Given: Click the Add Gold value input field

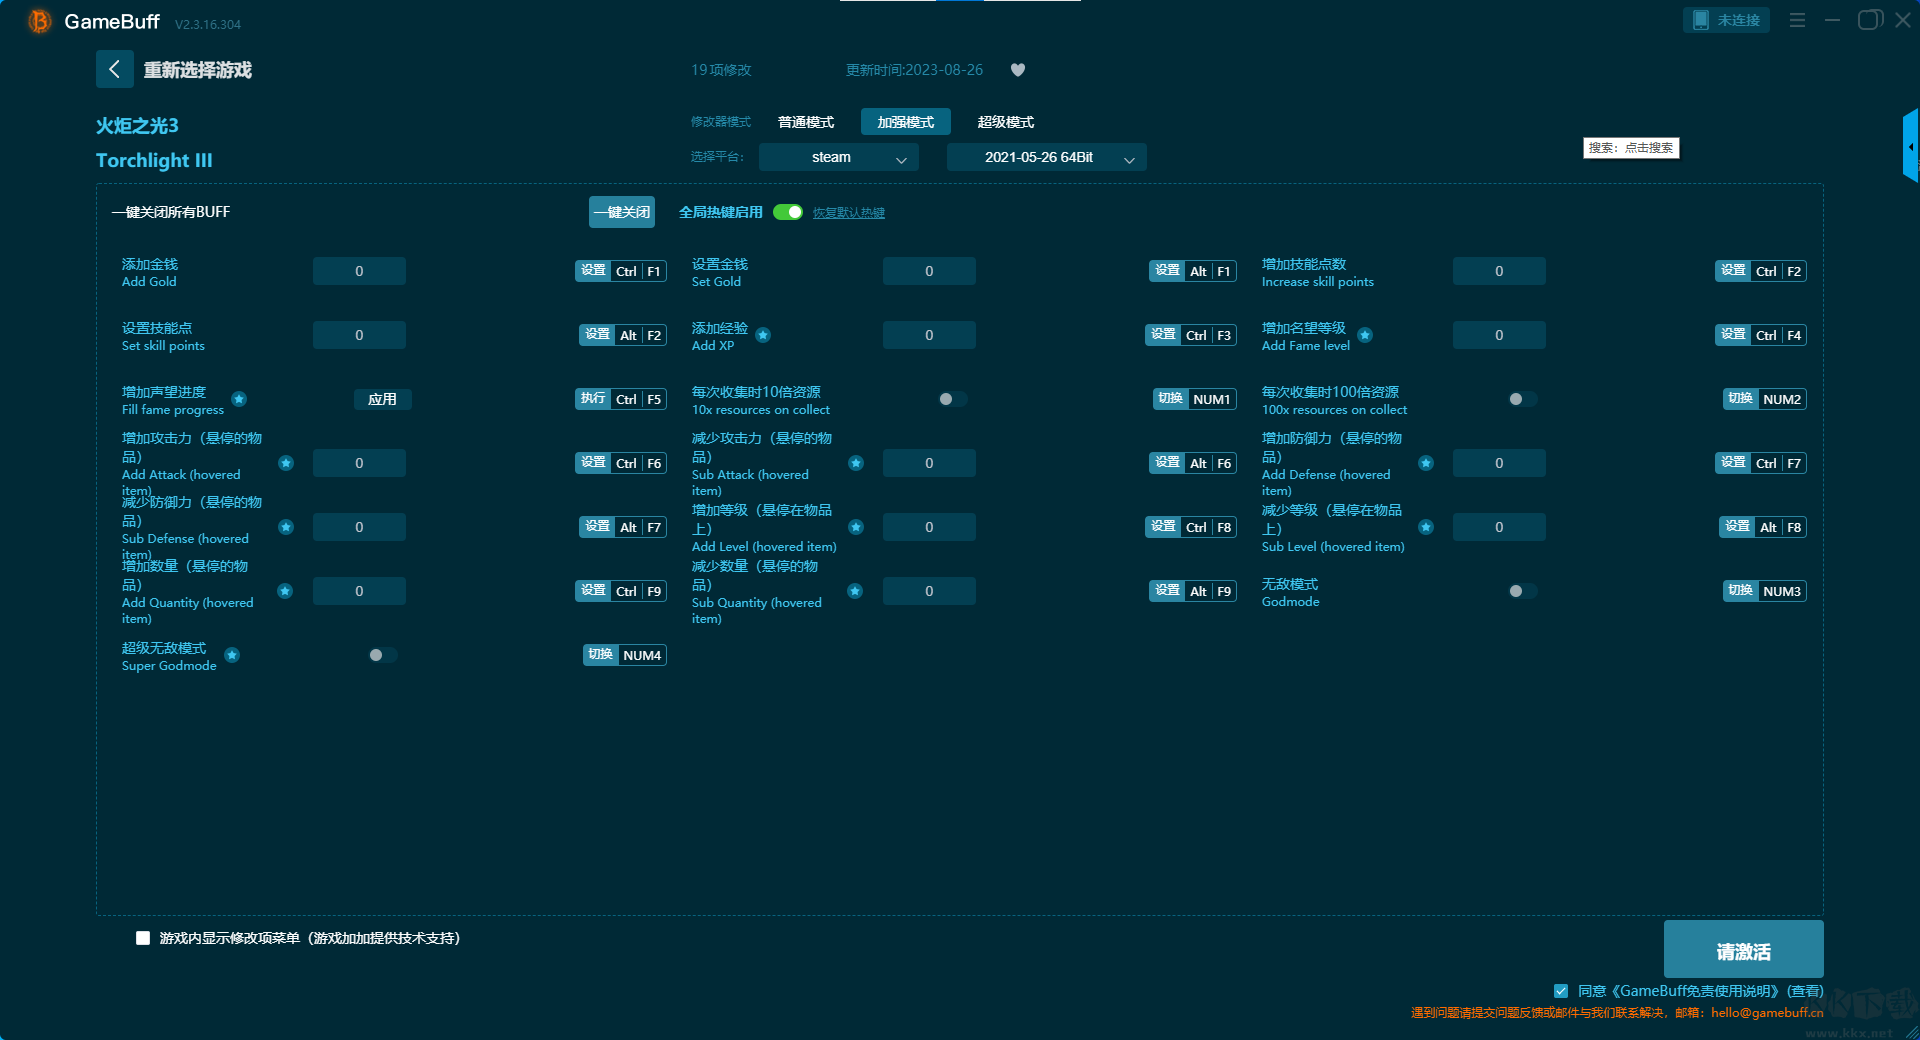Looking at the screenshot, I should (359, 271).
